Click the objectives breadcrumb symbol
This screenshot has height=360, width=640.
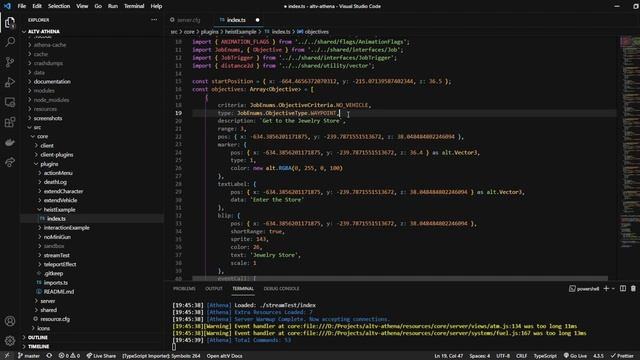tap(313, 32)
